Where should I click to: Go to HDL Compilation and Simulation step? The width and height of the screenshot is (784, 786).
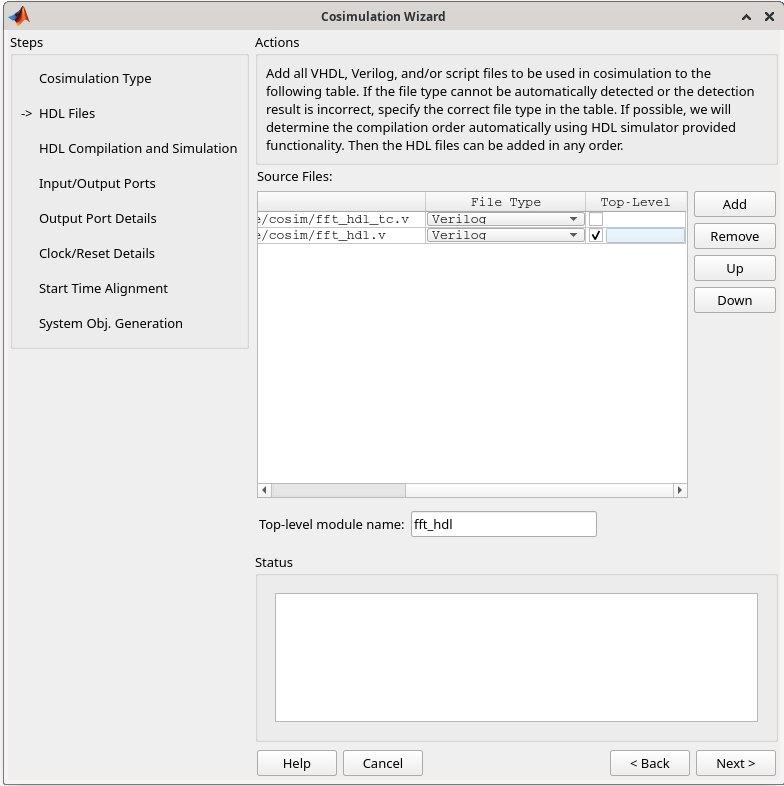click(138, 148)
